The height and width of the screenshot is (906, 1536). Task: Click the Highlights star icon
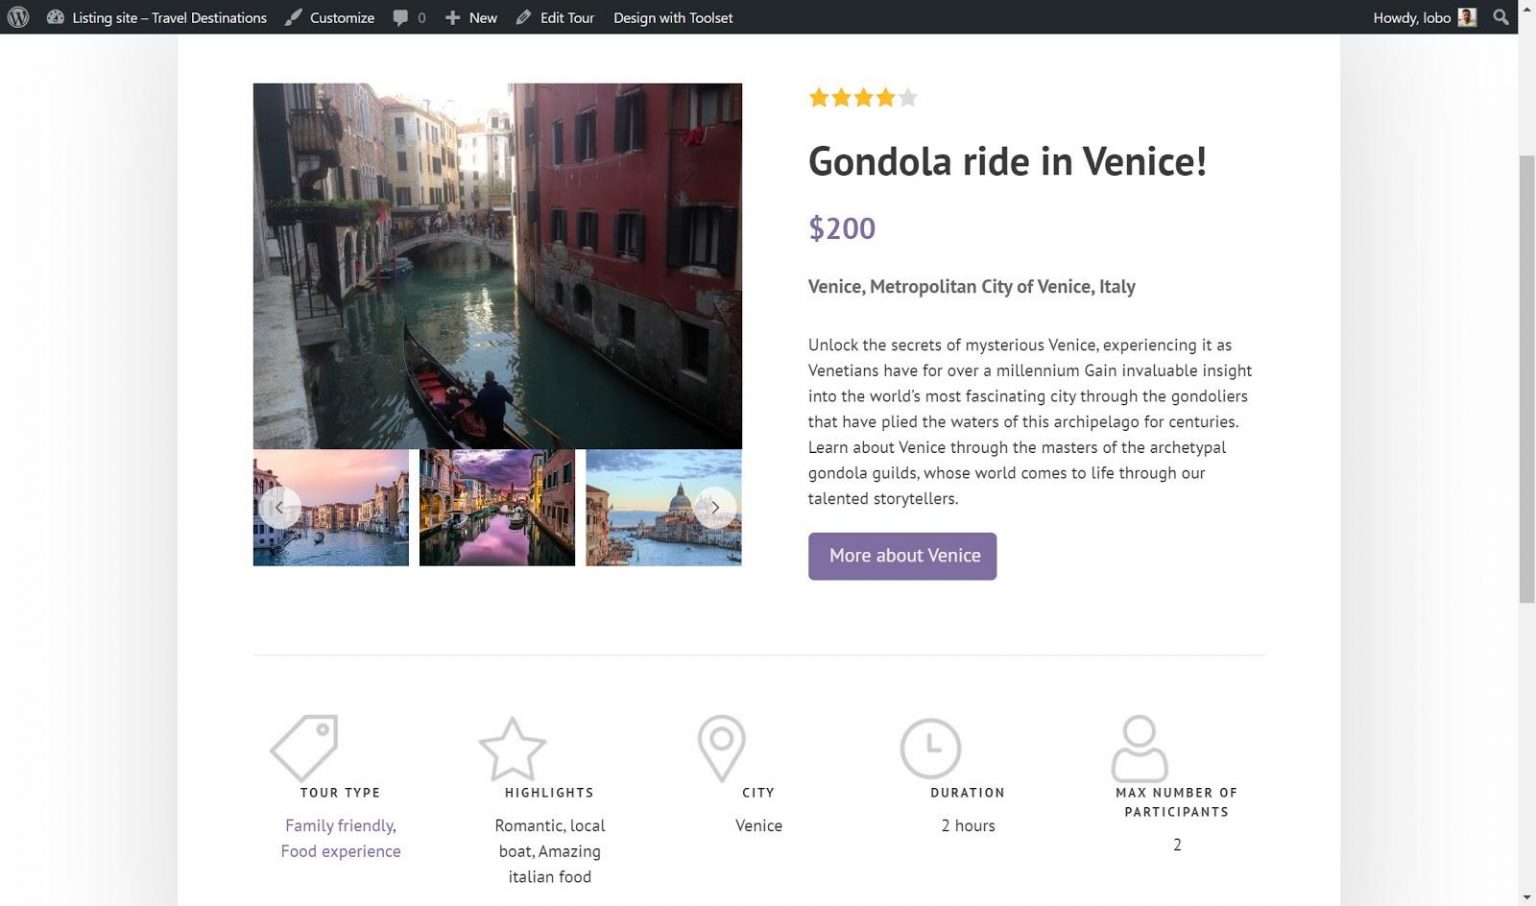pos(513,748)
